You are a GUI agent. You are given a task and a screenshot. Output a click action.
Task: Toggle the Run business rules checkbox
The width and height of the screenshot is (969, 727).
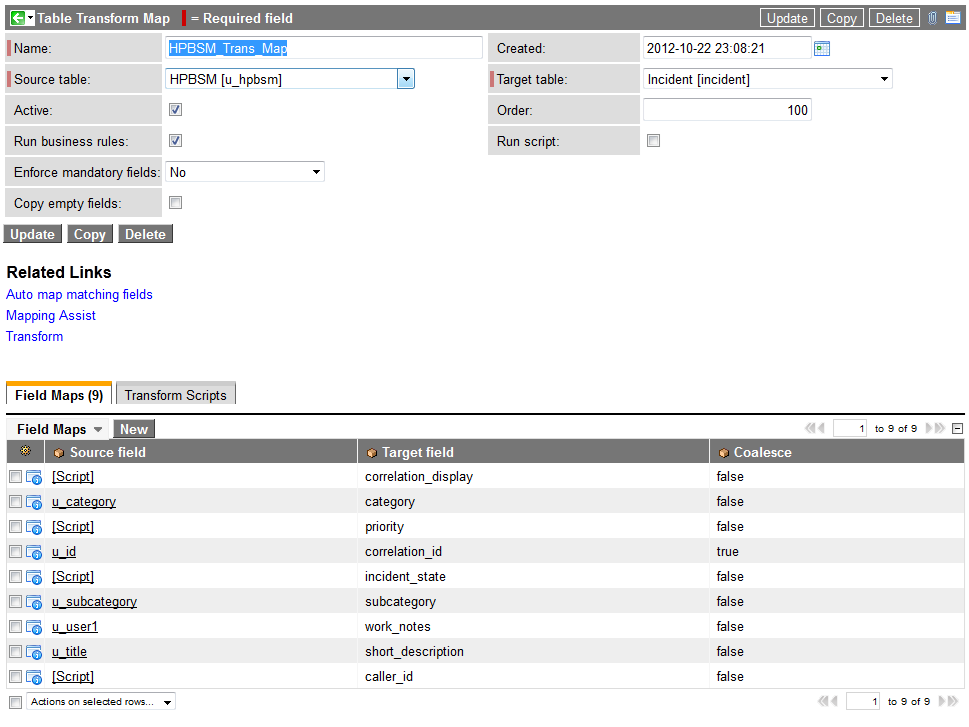coord(176,140)
